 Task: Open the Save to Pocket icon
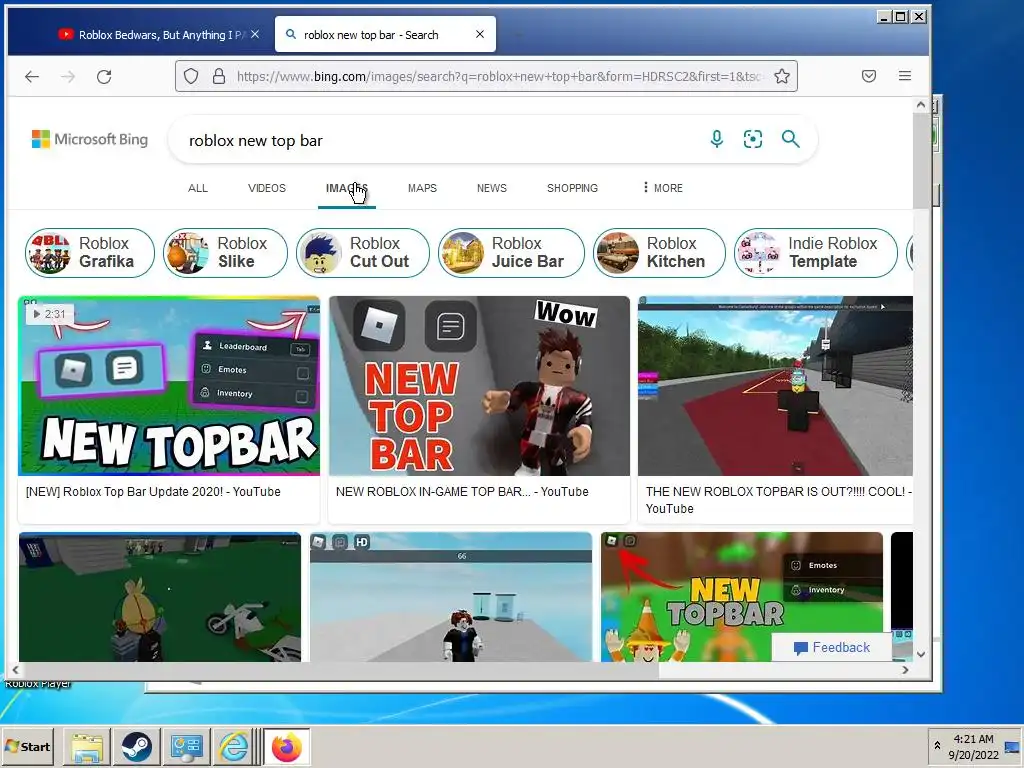click(869, 76)
